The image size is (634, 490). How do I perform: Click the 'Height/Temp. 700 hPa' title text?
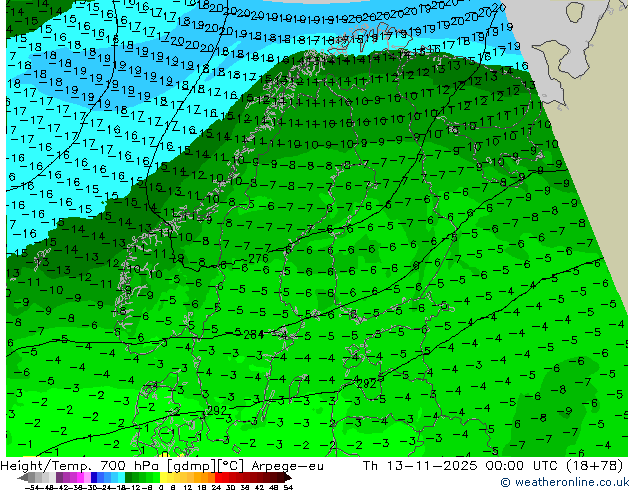[x=80, y=466]
